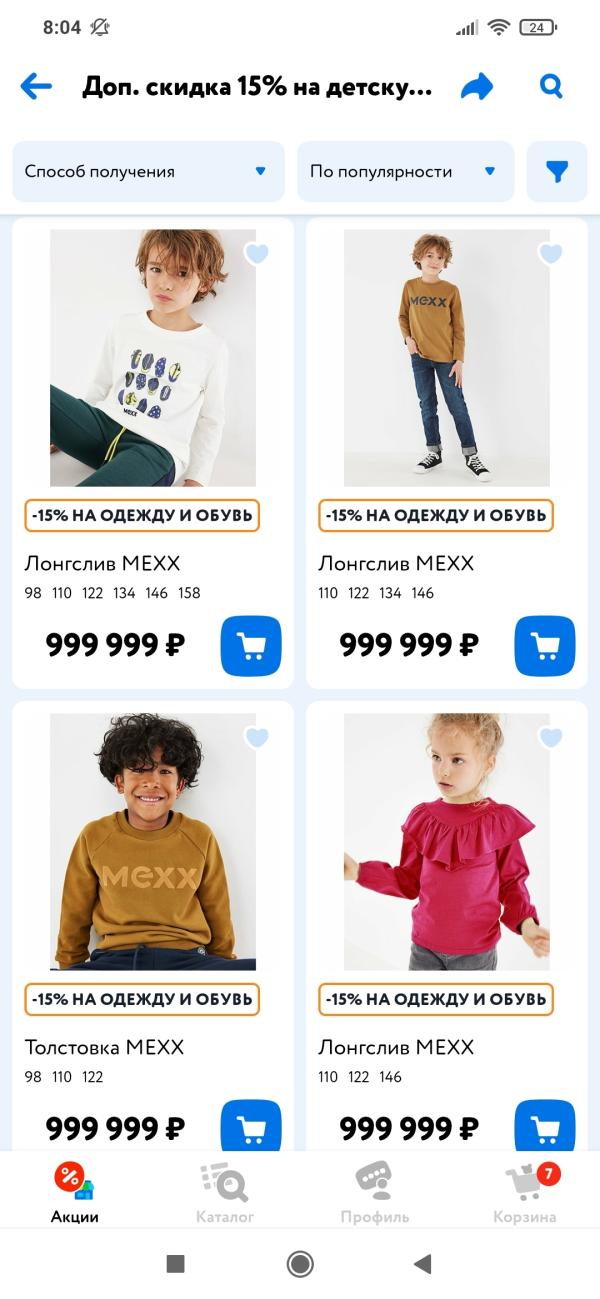Open the Толстовка MEXX product photo
The height and width of the screenshot is (1299, 600).
(x=153, y=842)
